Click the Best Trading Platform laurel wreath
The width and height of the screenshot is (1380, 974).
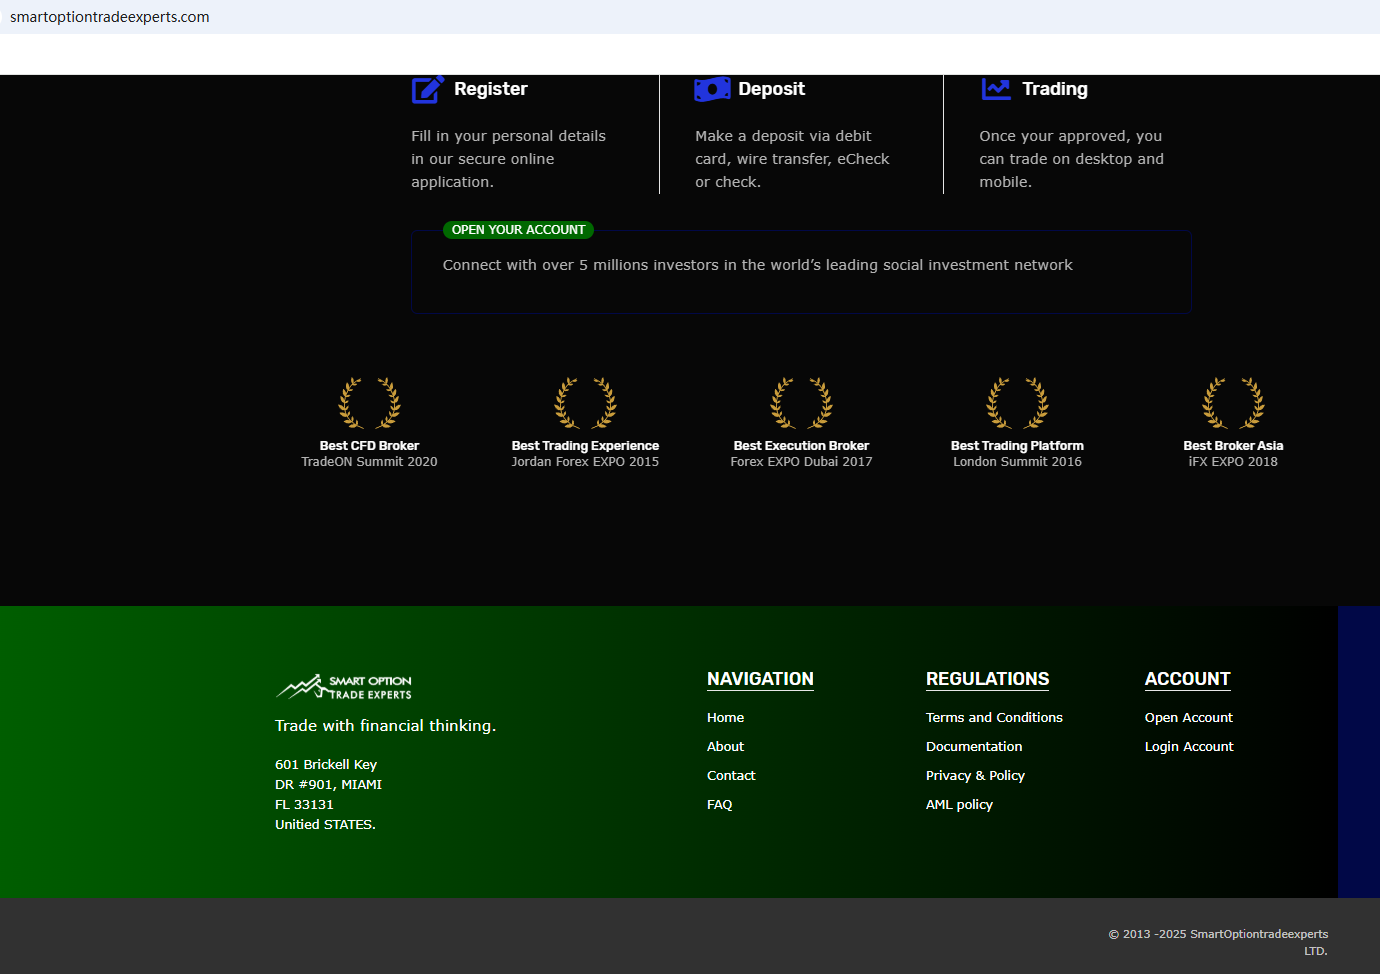1017,403
